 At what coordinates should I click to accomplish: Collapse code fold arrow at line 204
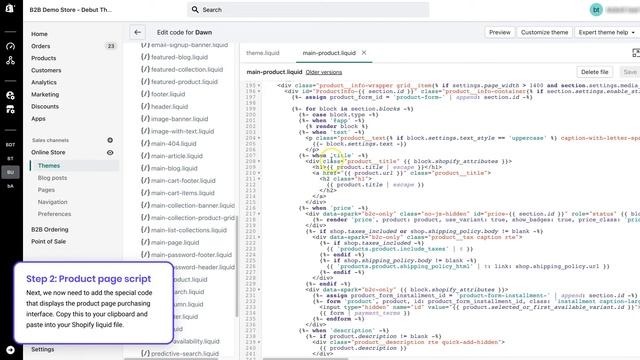point(259,138)
